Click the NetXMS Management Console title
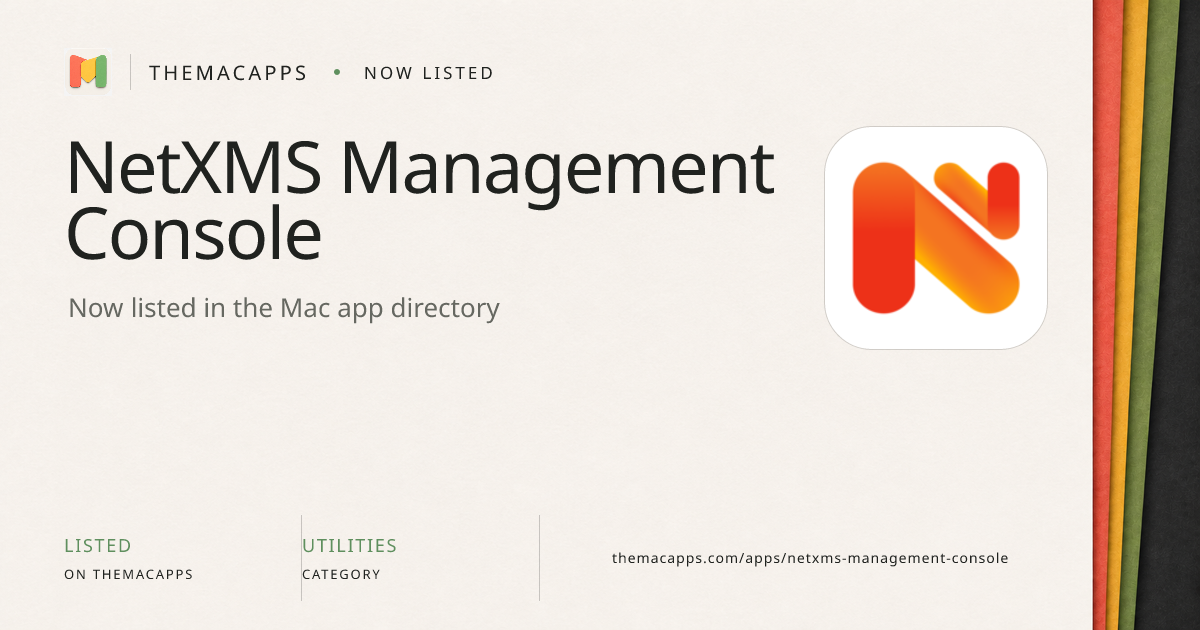The height and width of the screenshot is (630, 1200). (x=420, y=201)
